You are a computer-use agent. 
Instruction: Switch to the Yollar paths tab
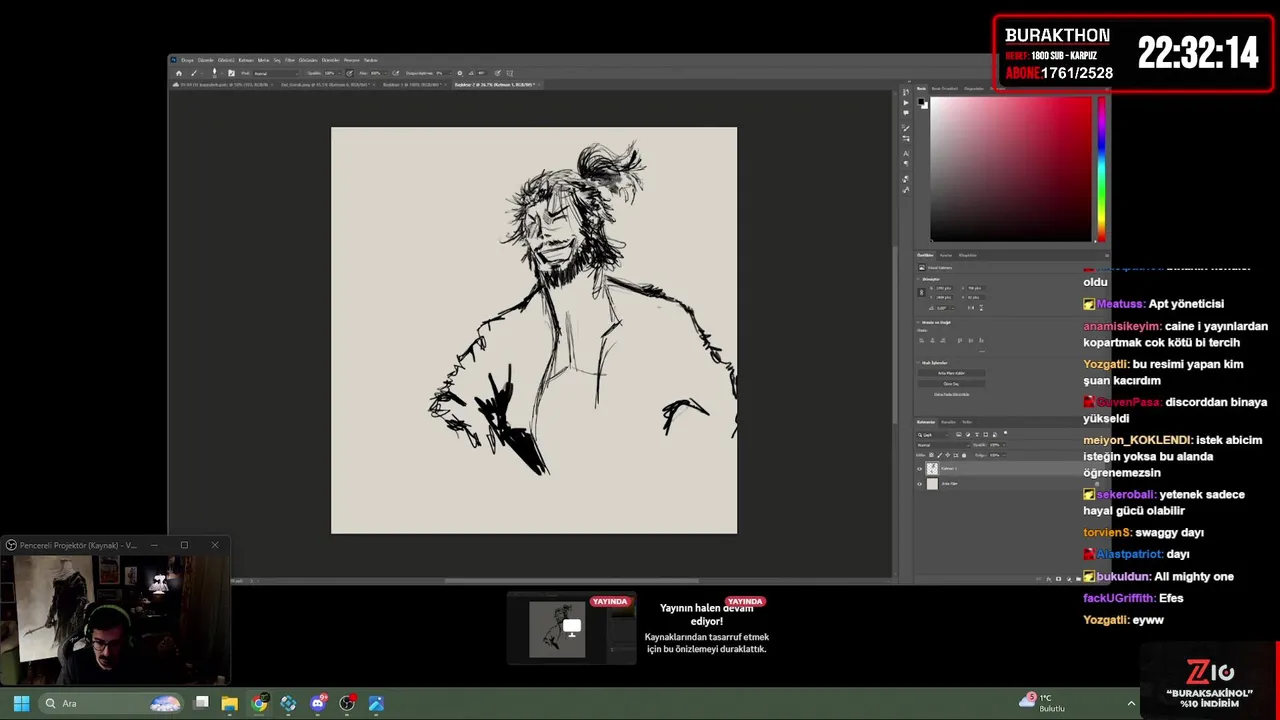point(967,422)
